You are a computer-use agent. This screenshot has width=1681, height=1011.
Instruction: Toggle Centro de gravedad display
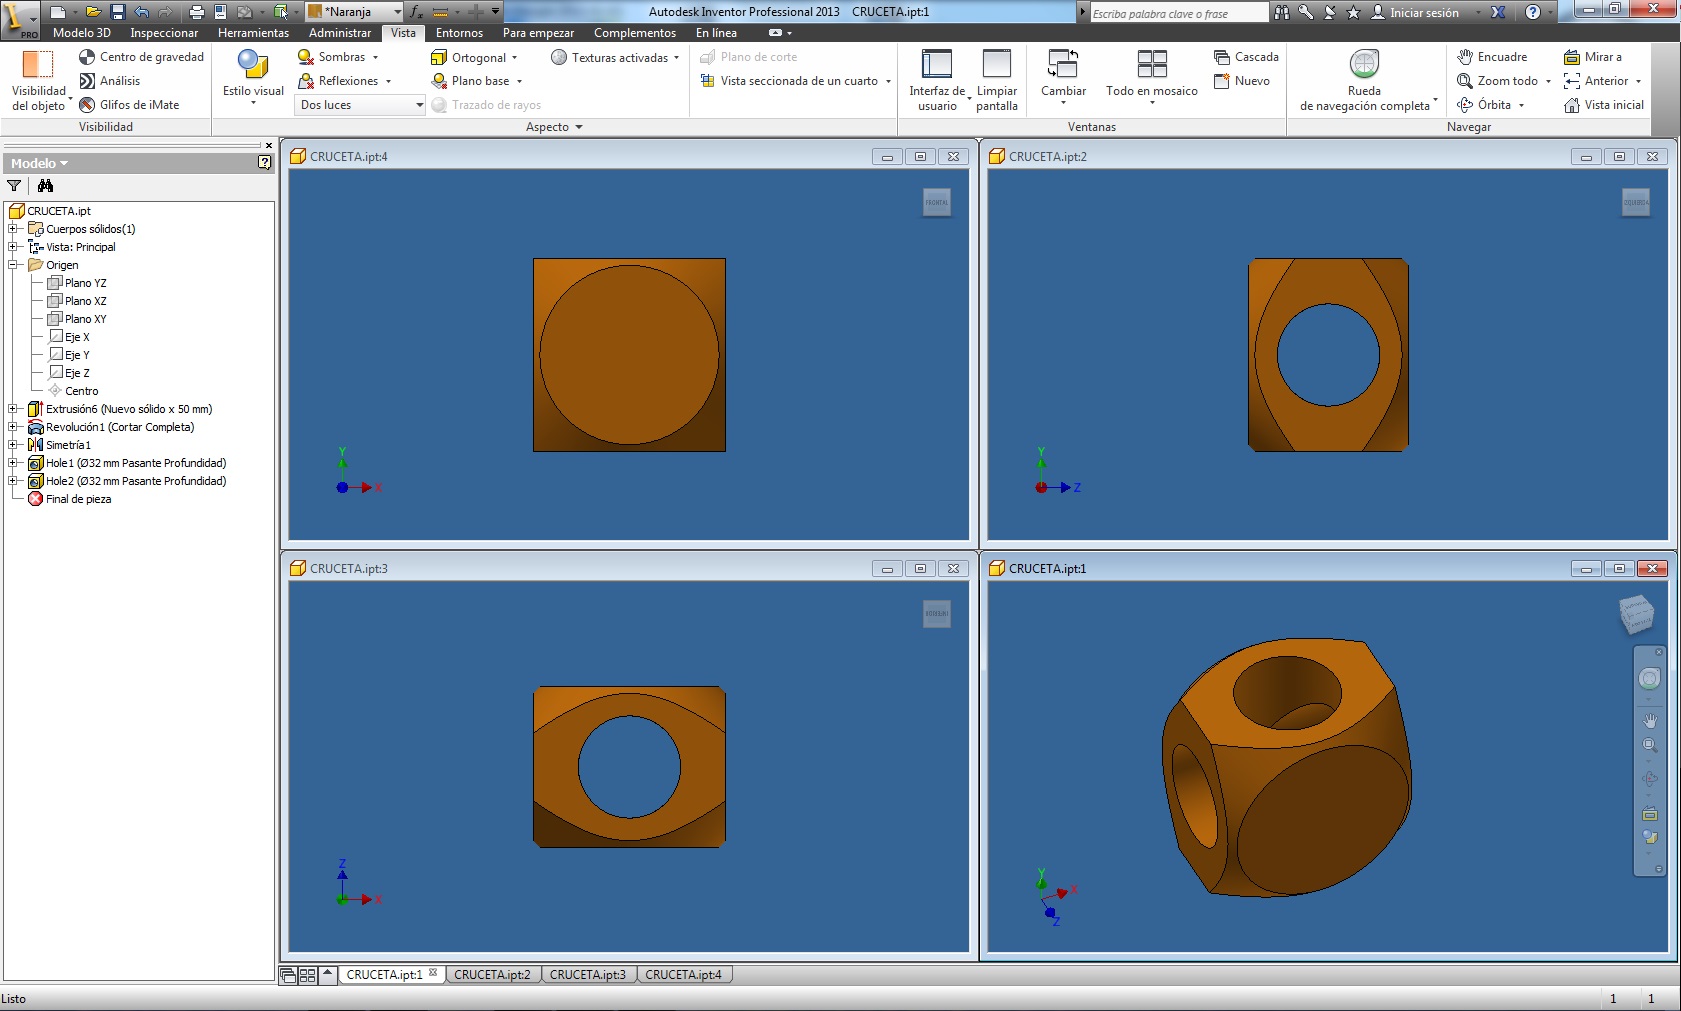[x=141, y=57]
